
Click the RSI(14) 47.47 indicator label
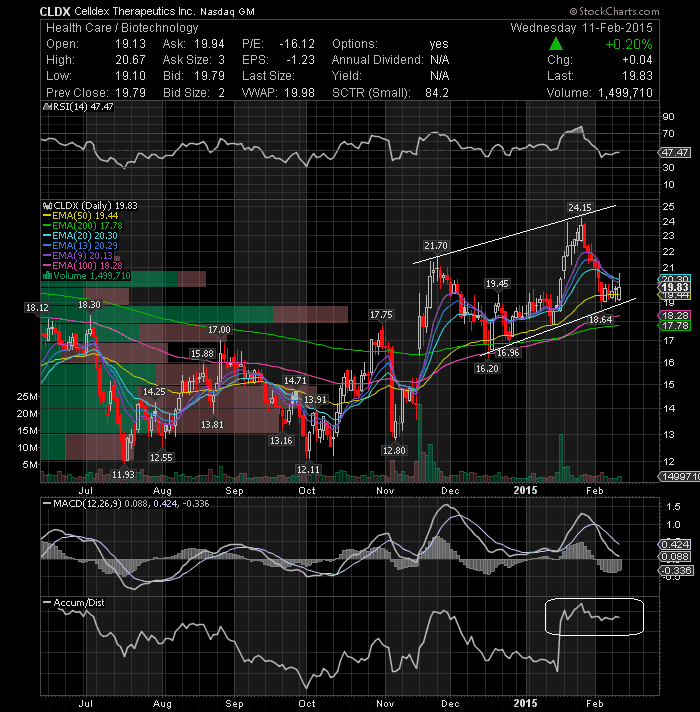78,107
